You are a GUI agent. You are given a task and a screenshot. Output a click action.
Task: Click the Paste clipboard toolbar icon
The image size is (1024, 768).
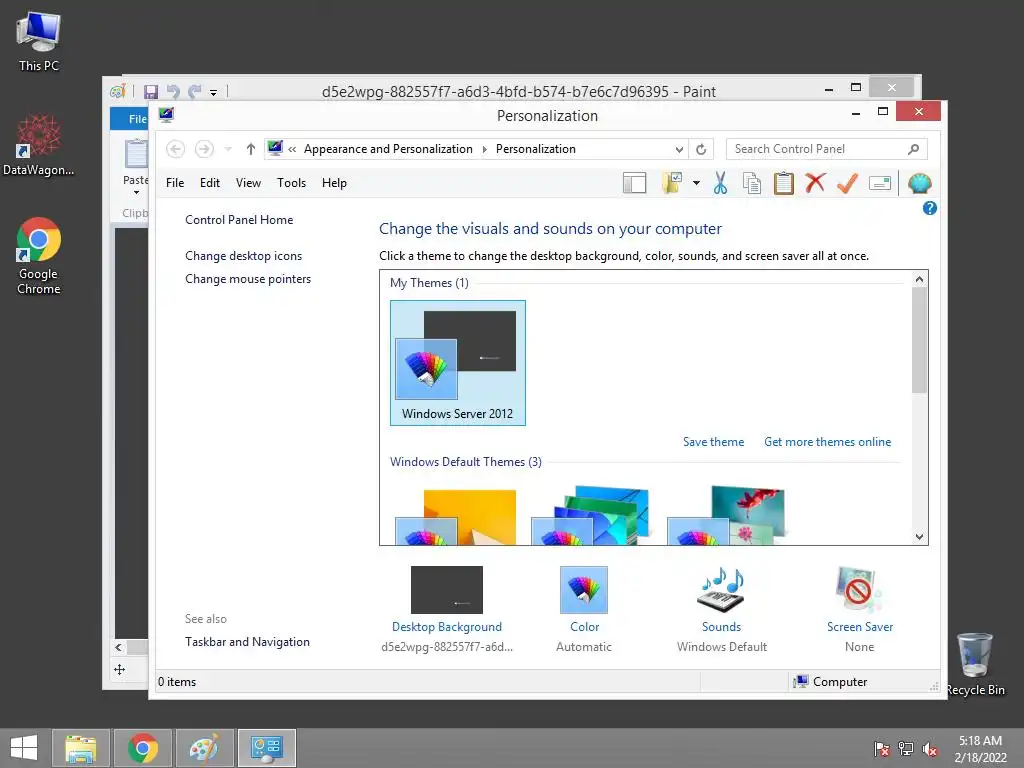[x=784, y=184]
